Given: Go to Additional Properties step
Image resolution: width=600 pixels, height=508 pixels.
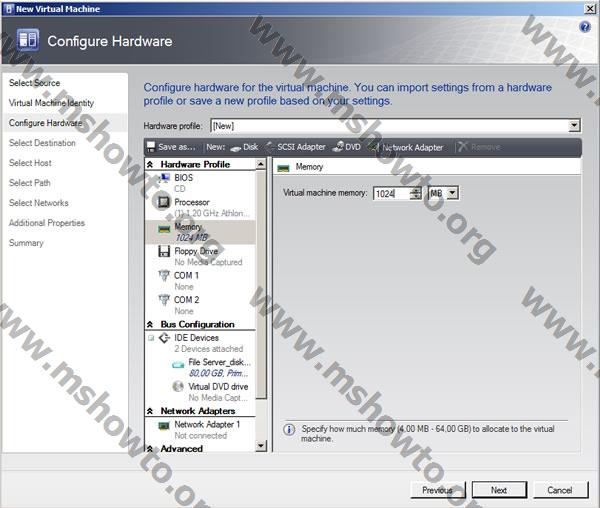Looking at the screenshot, I should (47, 223).
